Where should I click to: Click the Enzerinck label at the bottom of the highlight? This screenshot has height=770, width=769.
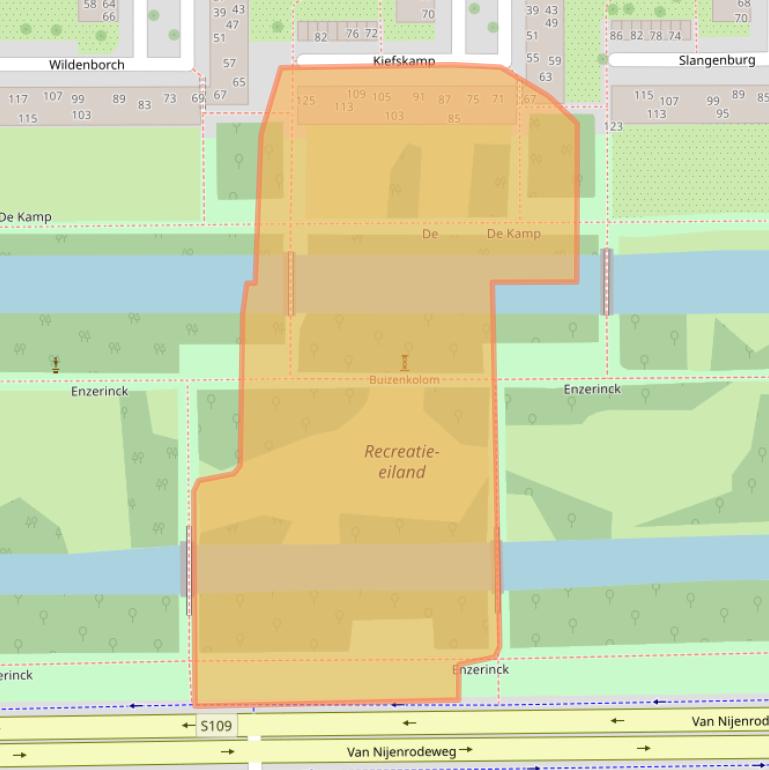[x=481, y=669]
